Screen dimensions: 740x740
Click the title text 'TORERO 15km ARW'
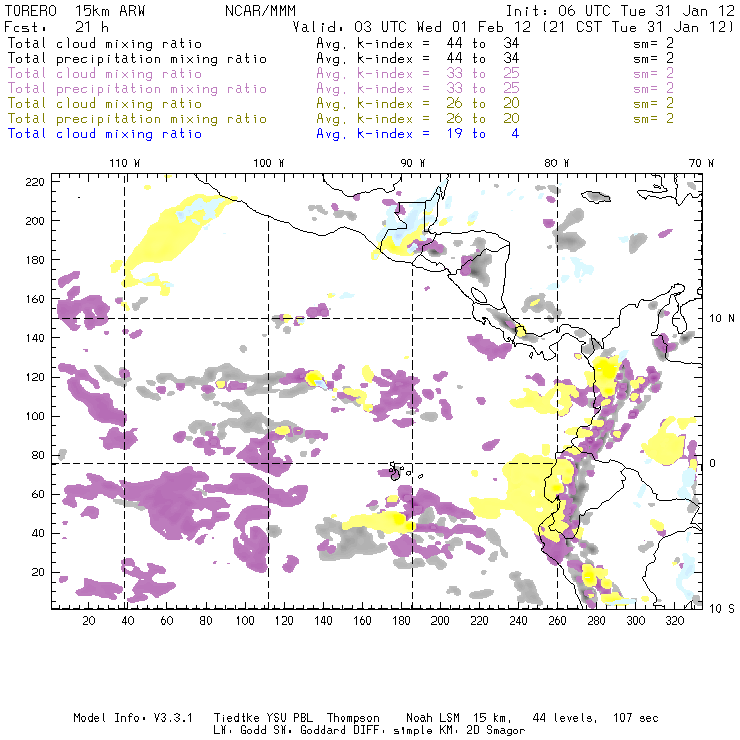click(x=75, y=10)
